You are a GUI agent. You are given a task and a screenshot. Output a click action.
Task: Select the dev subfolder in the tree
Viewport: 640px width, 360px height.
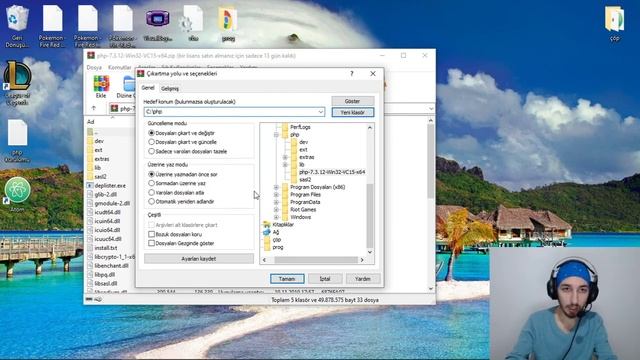299,142
